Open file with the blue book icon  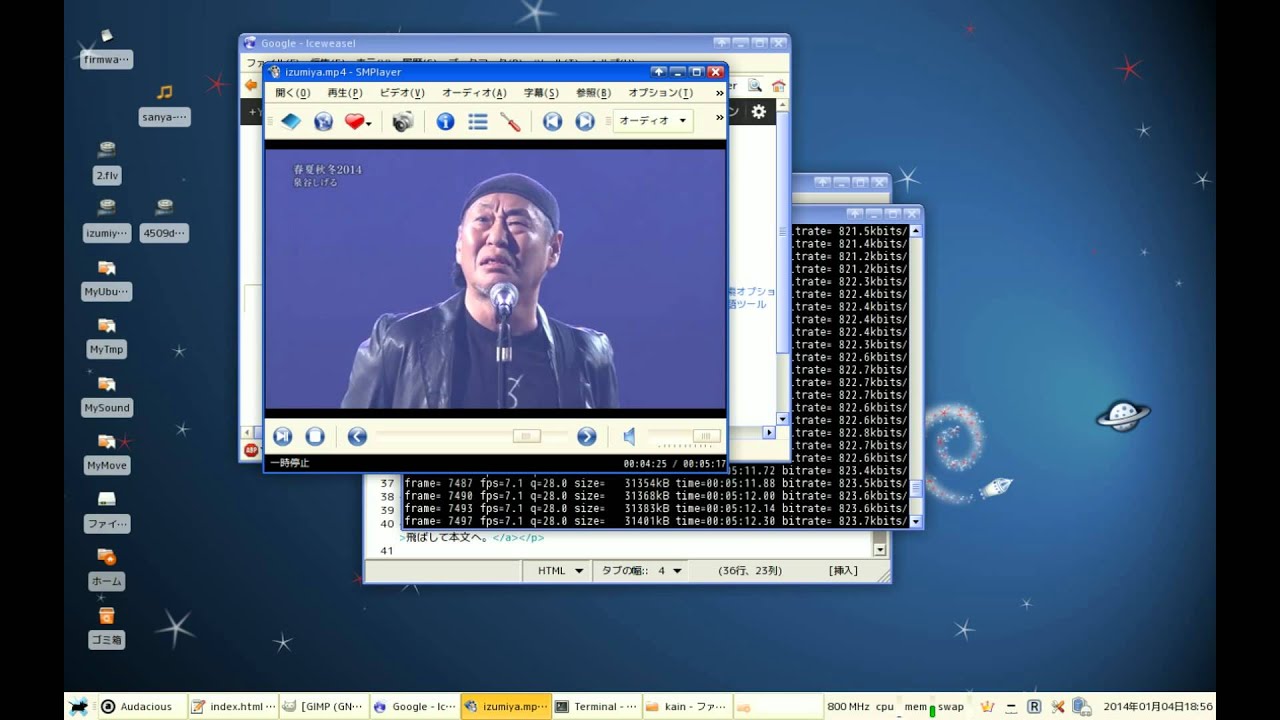tap(290, 121)
